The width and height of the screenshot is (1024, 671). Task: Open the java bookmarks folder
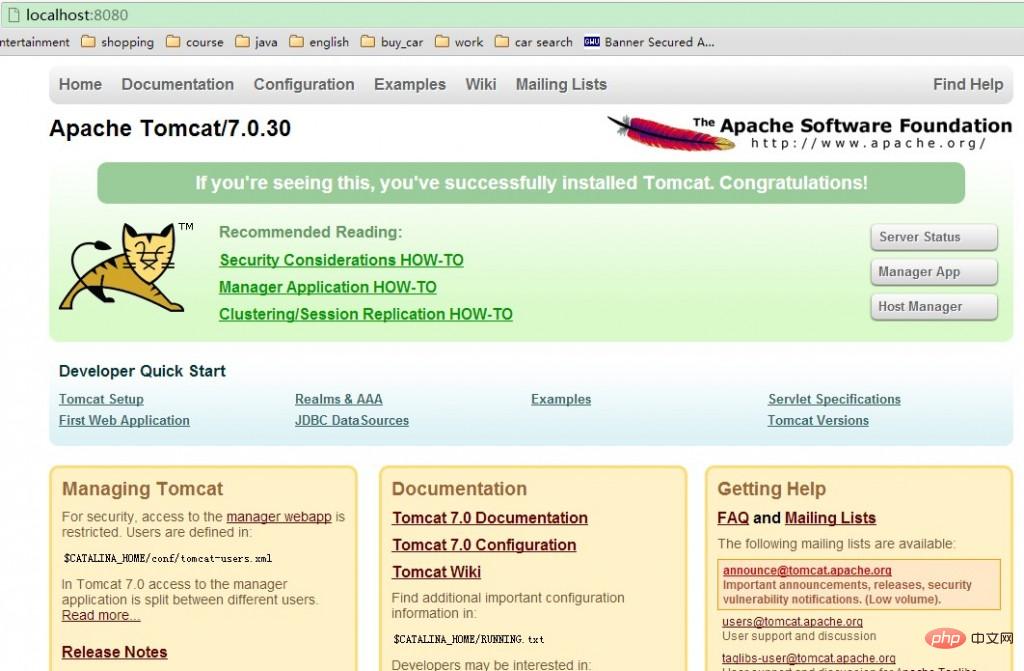click(x=256, y=42)
